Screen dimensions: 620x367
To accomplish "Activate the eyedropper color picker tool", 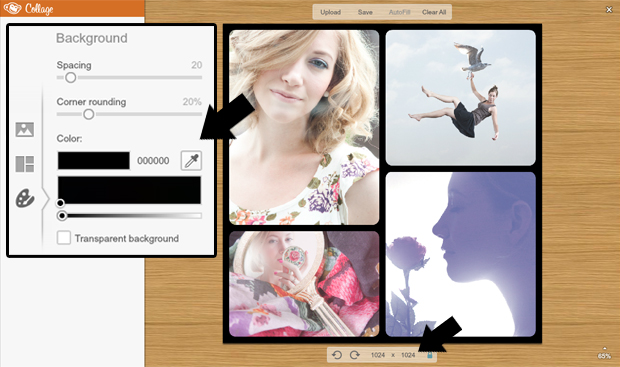I will [x=191, y=161].
